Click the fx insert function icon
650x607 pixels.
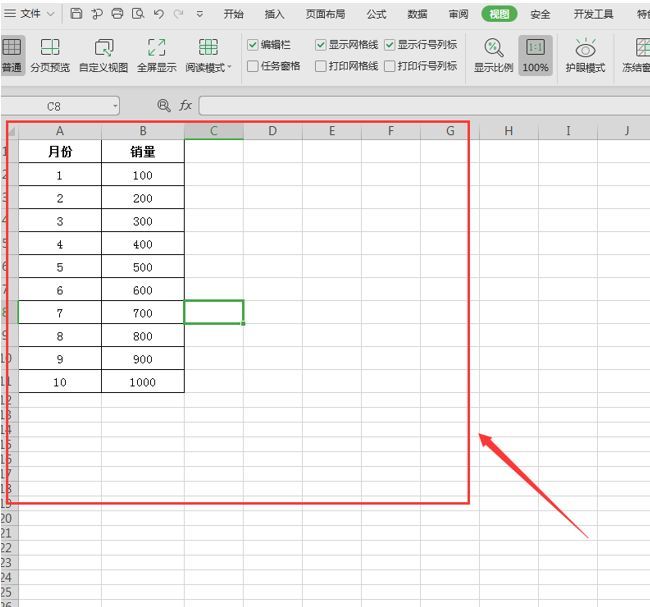pos(185,105)
